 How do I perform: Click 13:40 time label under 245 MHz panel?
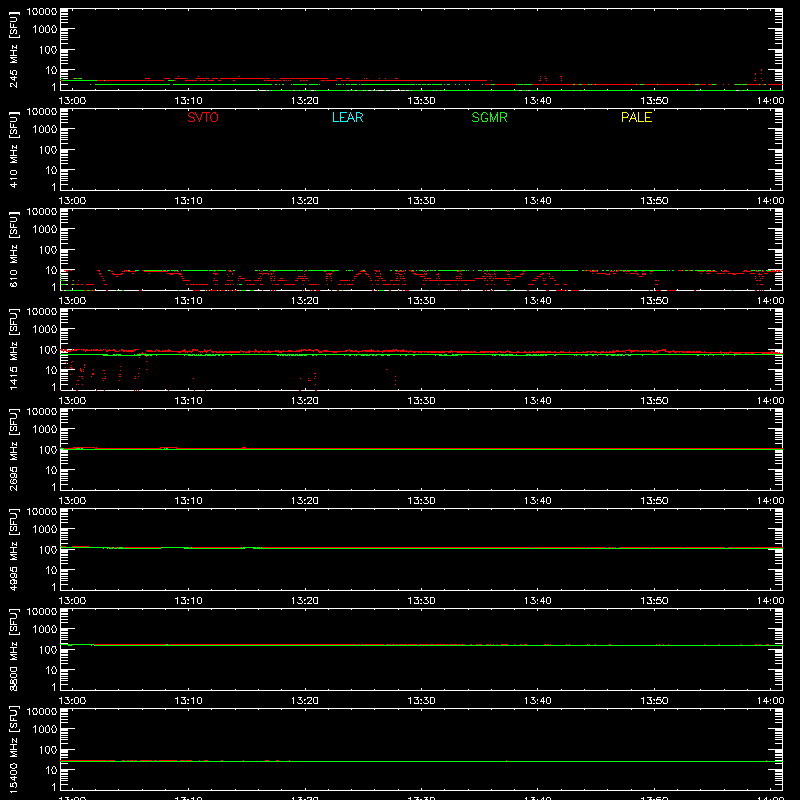pyautogui.click(x=537, y=101)
